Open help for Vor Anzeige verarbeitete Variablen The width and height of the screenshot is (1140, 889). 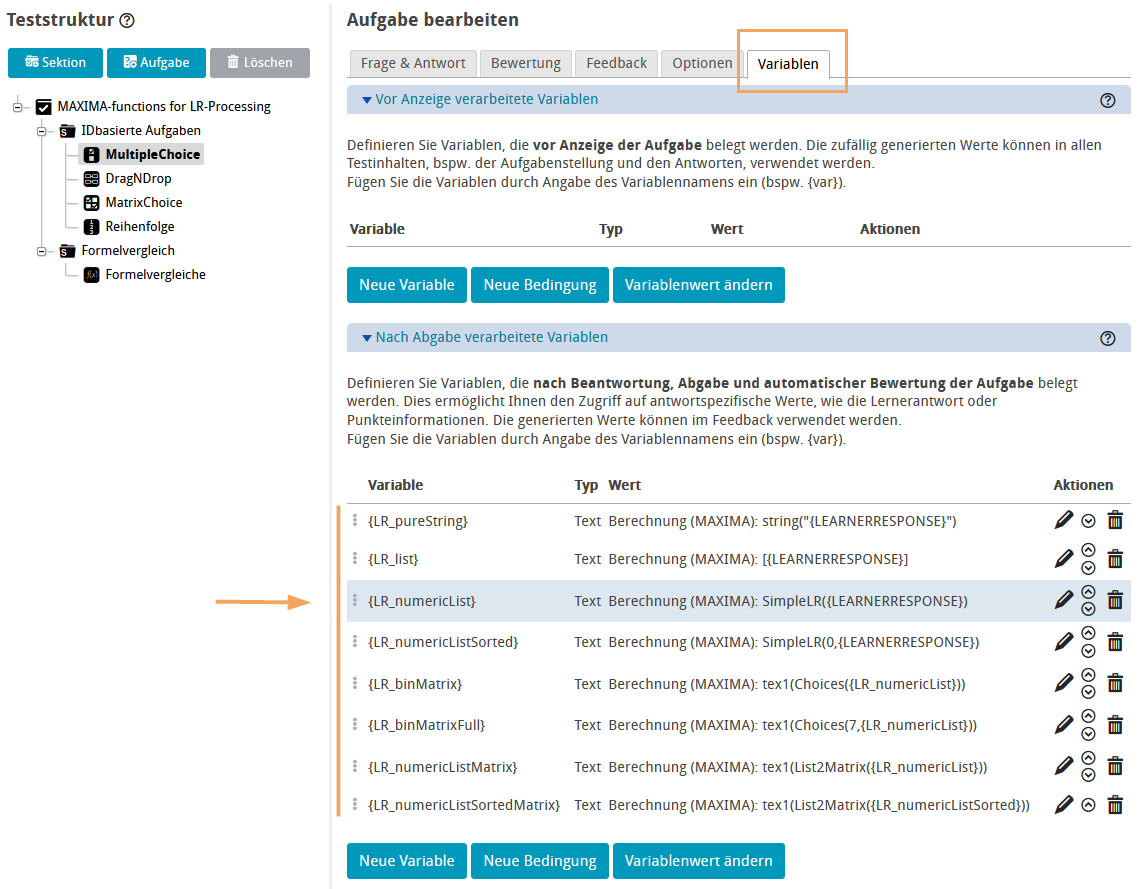pos(1107,100)
